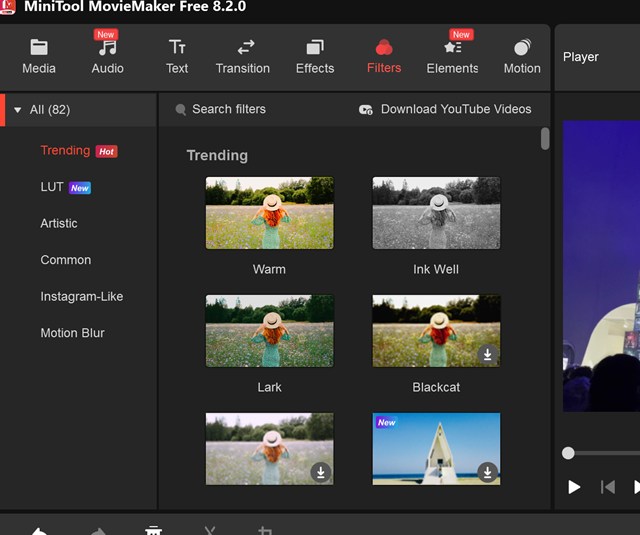Select the Lark filter thumbnail
640x535 pixels.
pos(269,331)
